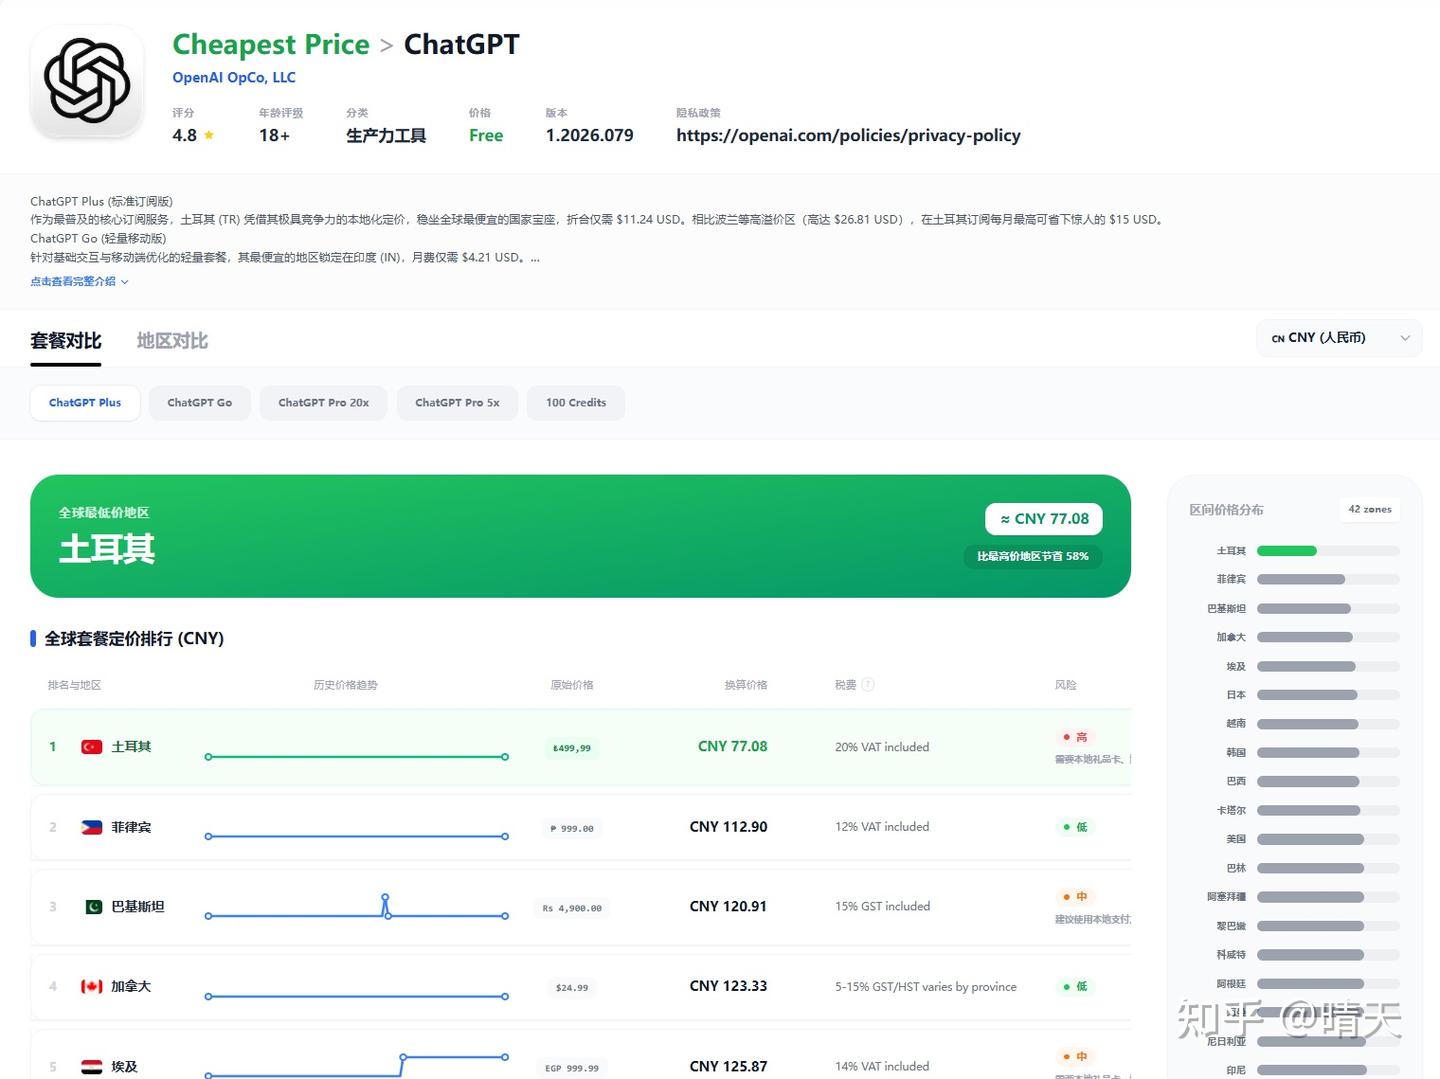
Task: Open the Cheapest Price breadcrumb link
Action: [271, 45]
